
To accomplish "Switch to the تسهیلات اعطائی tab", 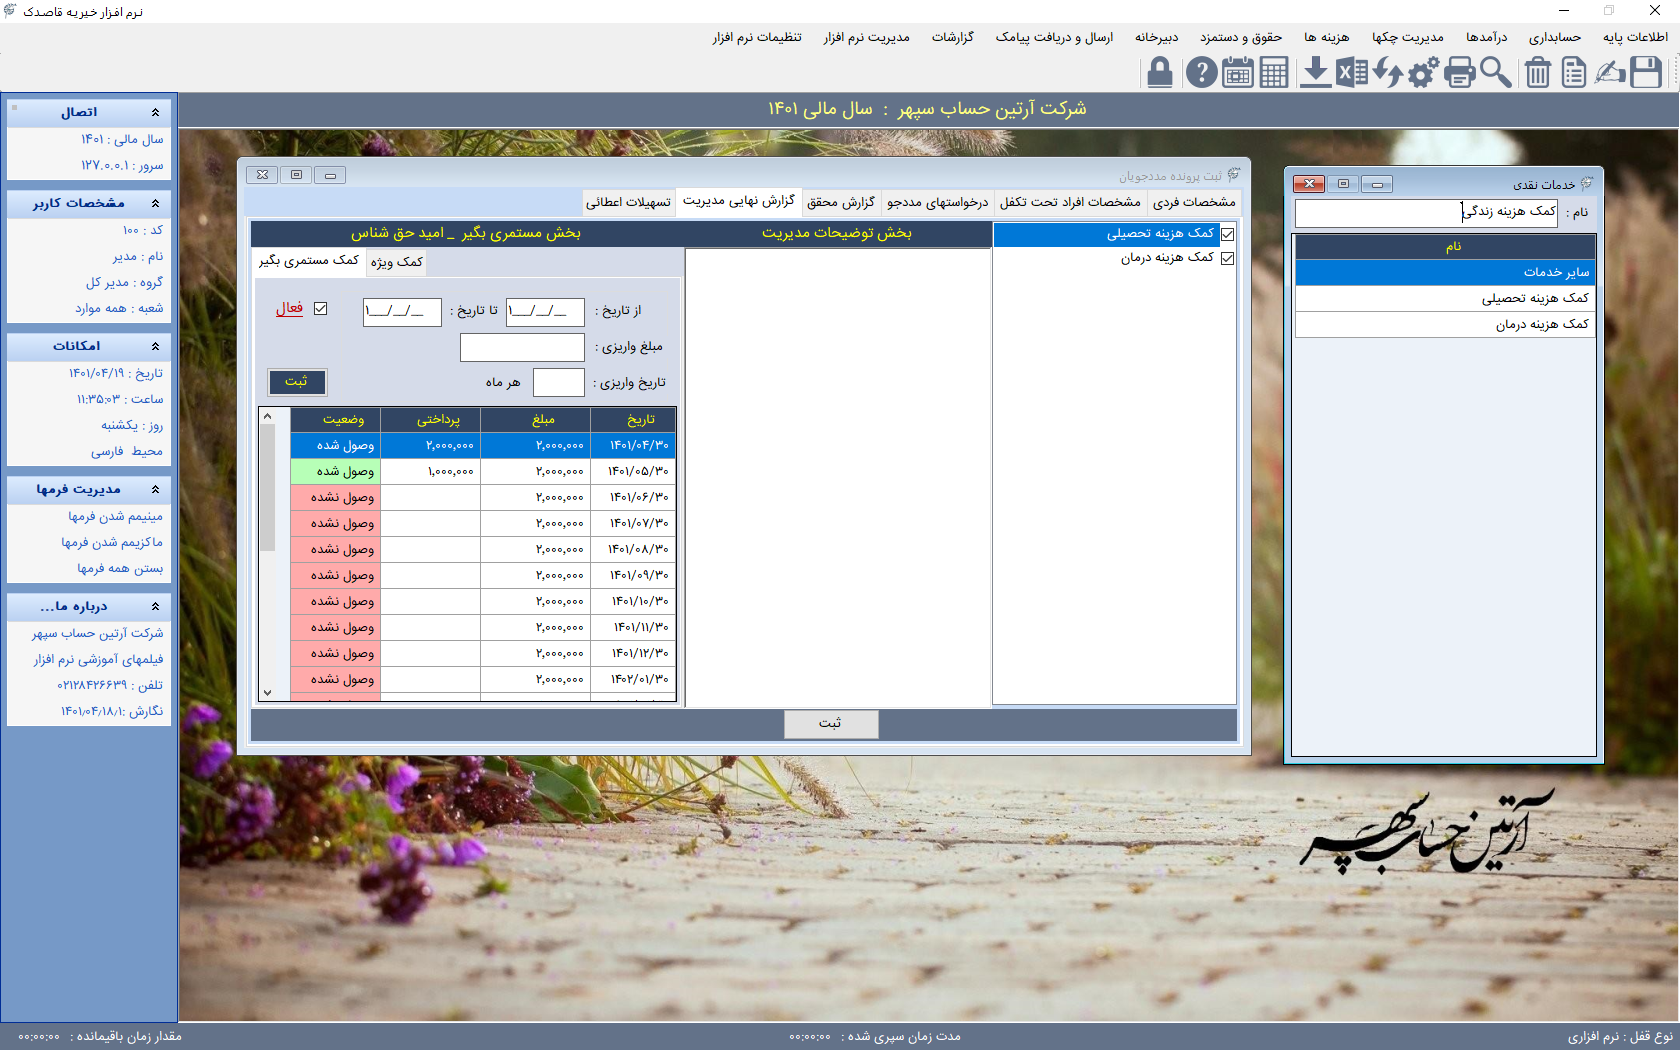I will (628, 202).
